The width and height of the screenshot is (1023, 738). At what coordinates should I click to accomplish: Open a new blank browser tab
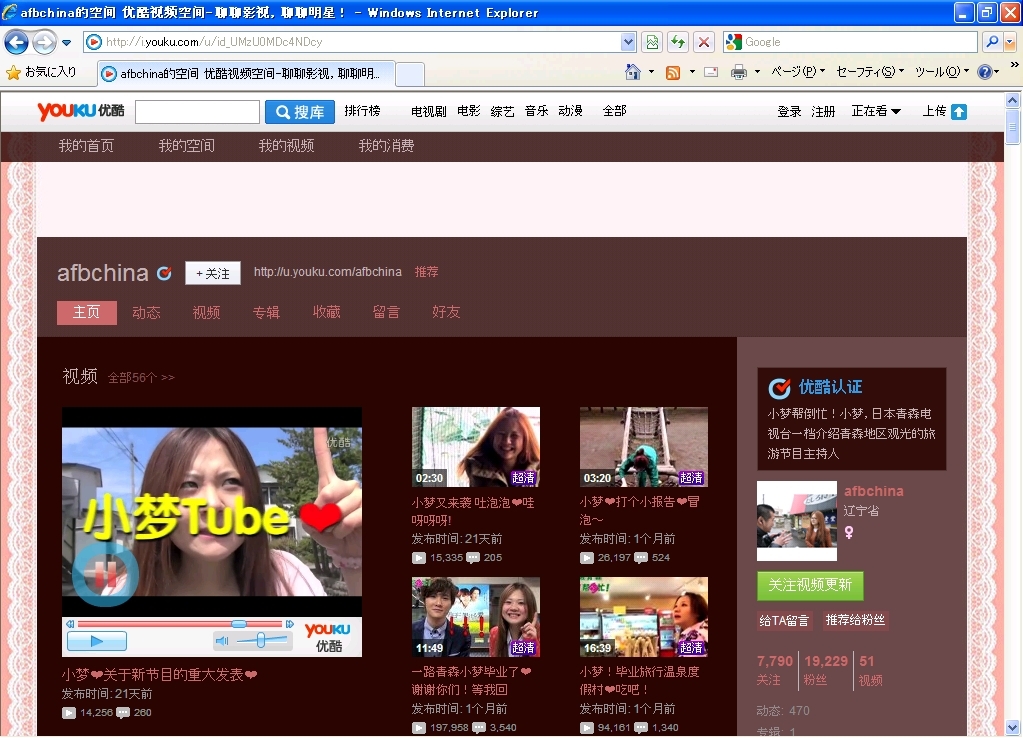click(x=410, y=74)
